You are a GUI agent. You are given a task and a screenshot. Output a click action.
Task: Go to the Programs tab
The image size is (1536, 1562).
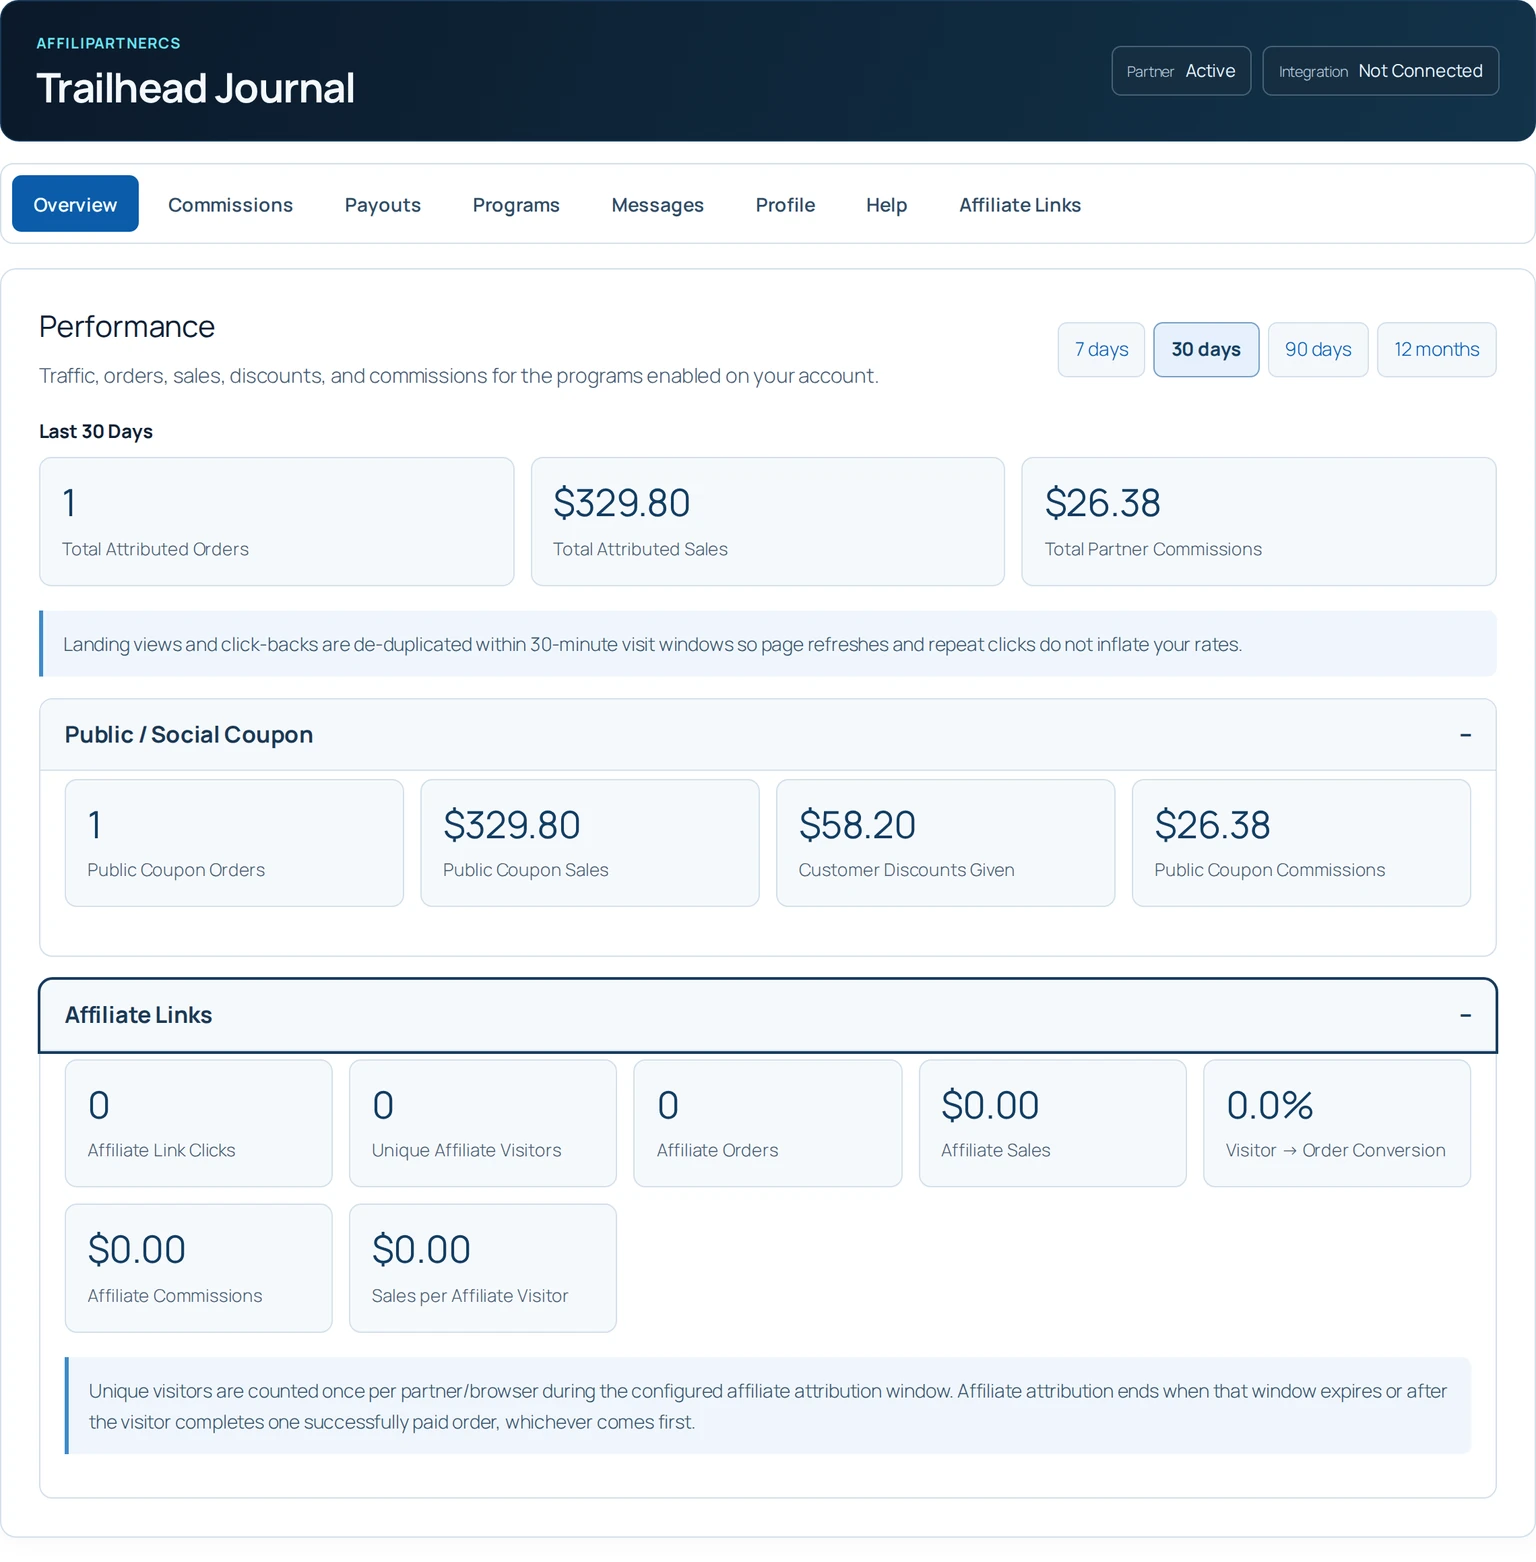coord(516,204)
